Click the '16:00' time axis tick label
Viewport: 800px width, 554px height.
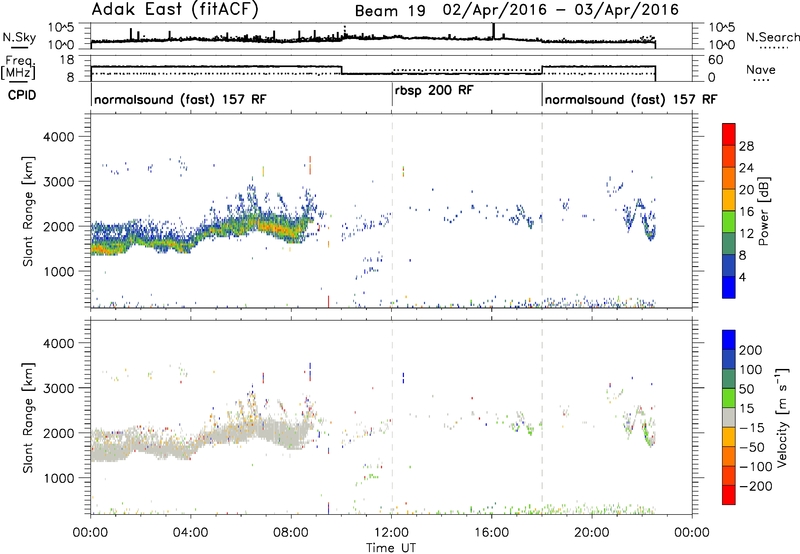pyautogui.click(x=491, y=533)
